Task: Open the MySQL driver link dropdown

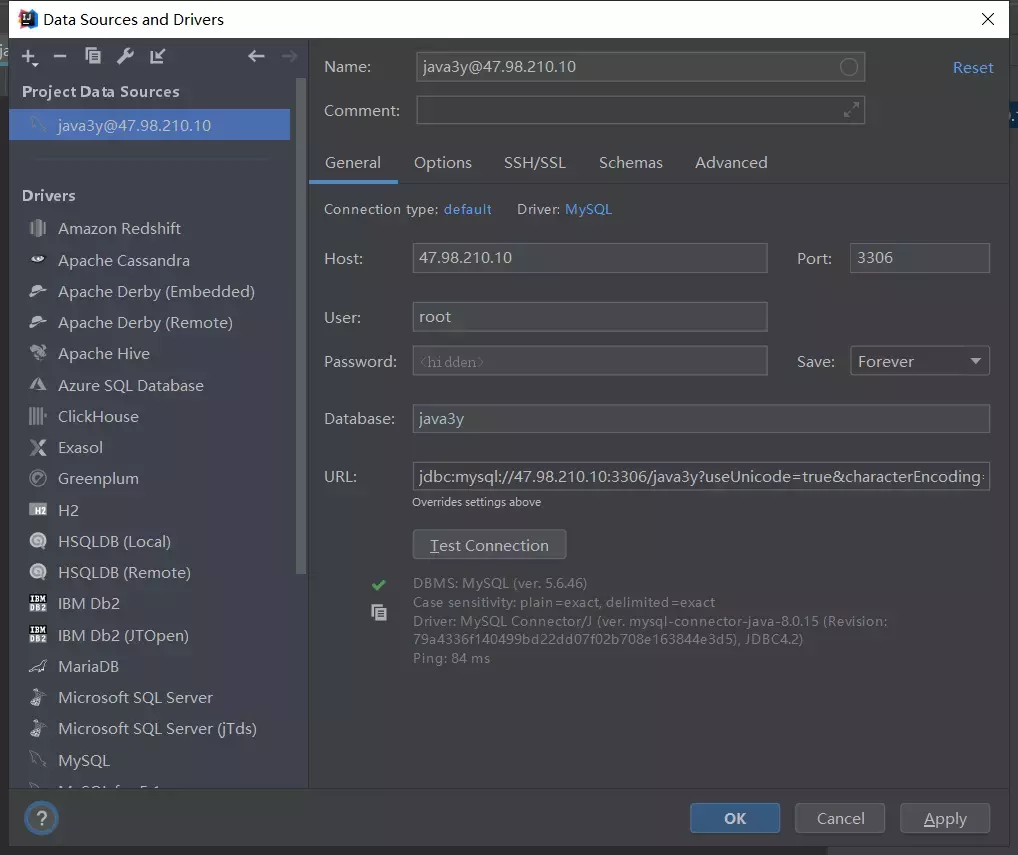Action: [588, 210]
